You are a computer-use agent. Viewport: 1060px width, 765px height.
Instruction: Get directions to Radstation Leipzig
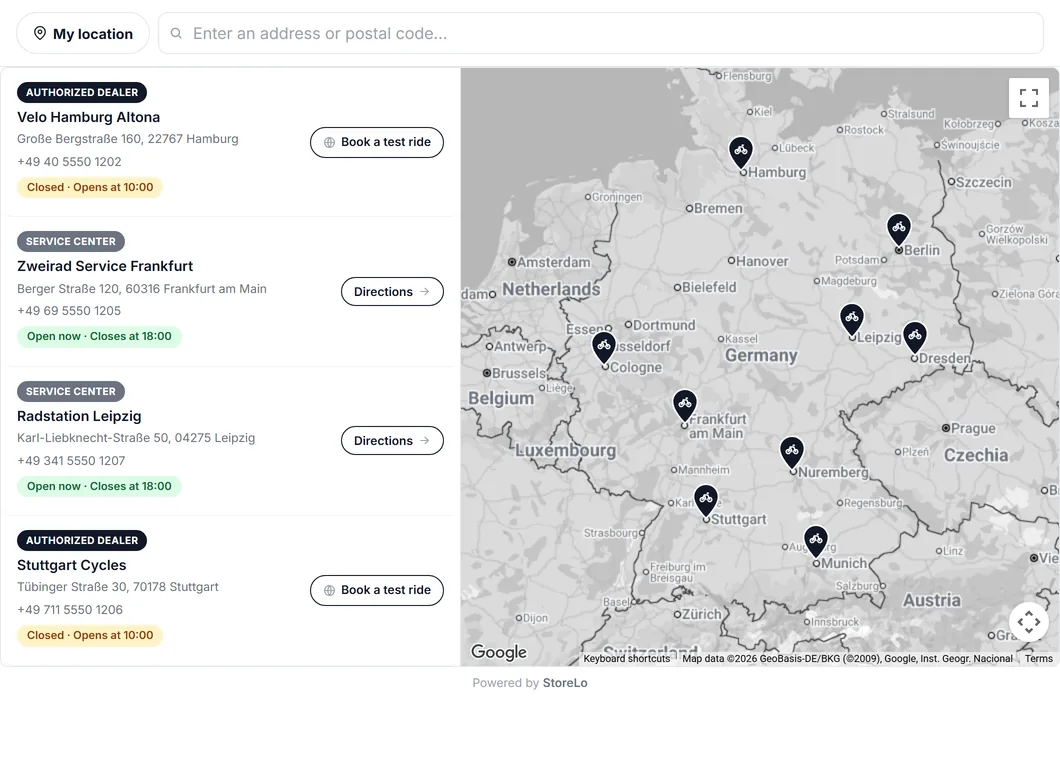tap(392, 441)
